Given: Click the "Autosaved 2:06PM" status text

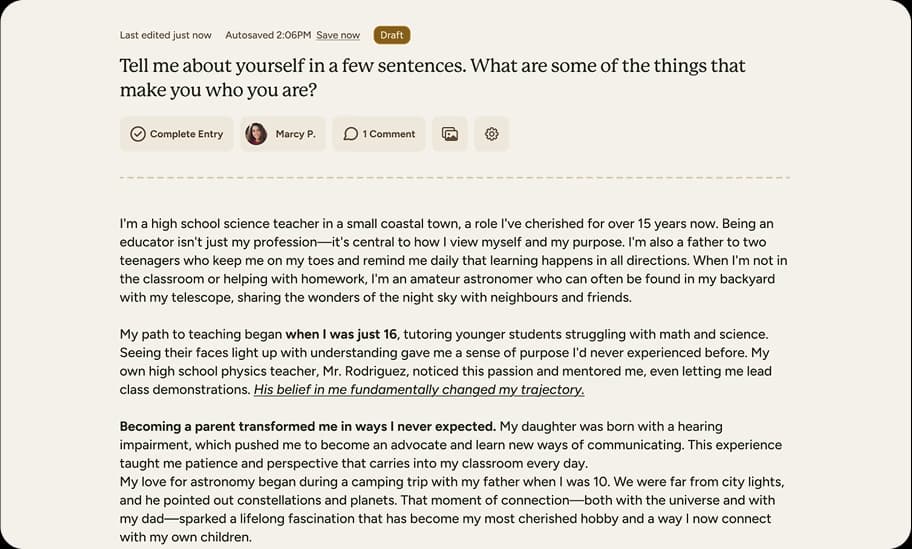Looking at the screenshot, I should click(267, 35).
